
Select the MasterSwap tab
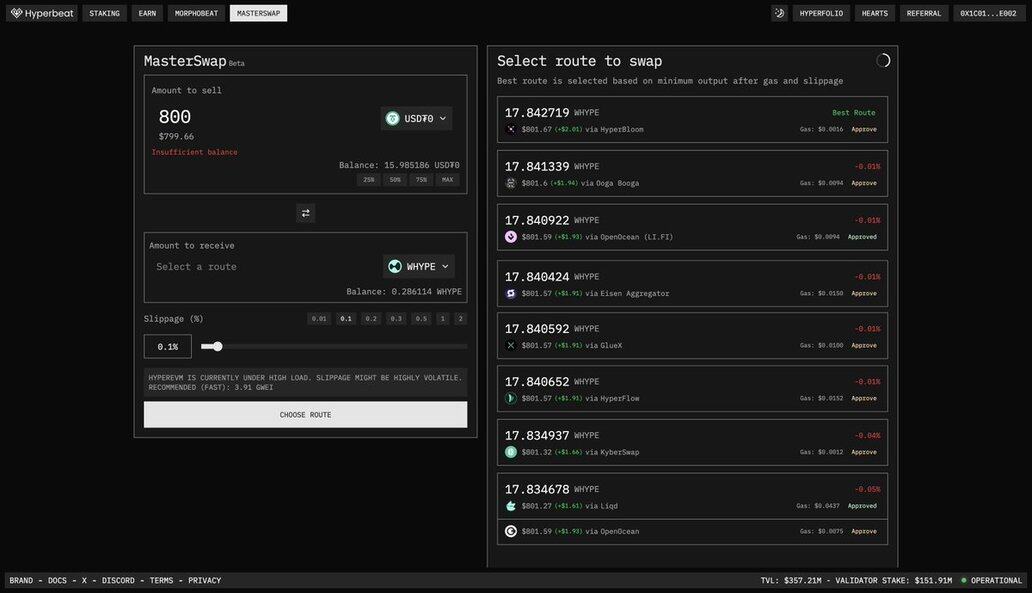tap(259, 13)
